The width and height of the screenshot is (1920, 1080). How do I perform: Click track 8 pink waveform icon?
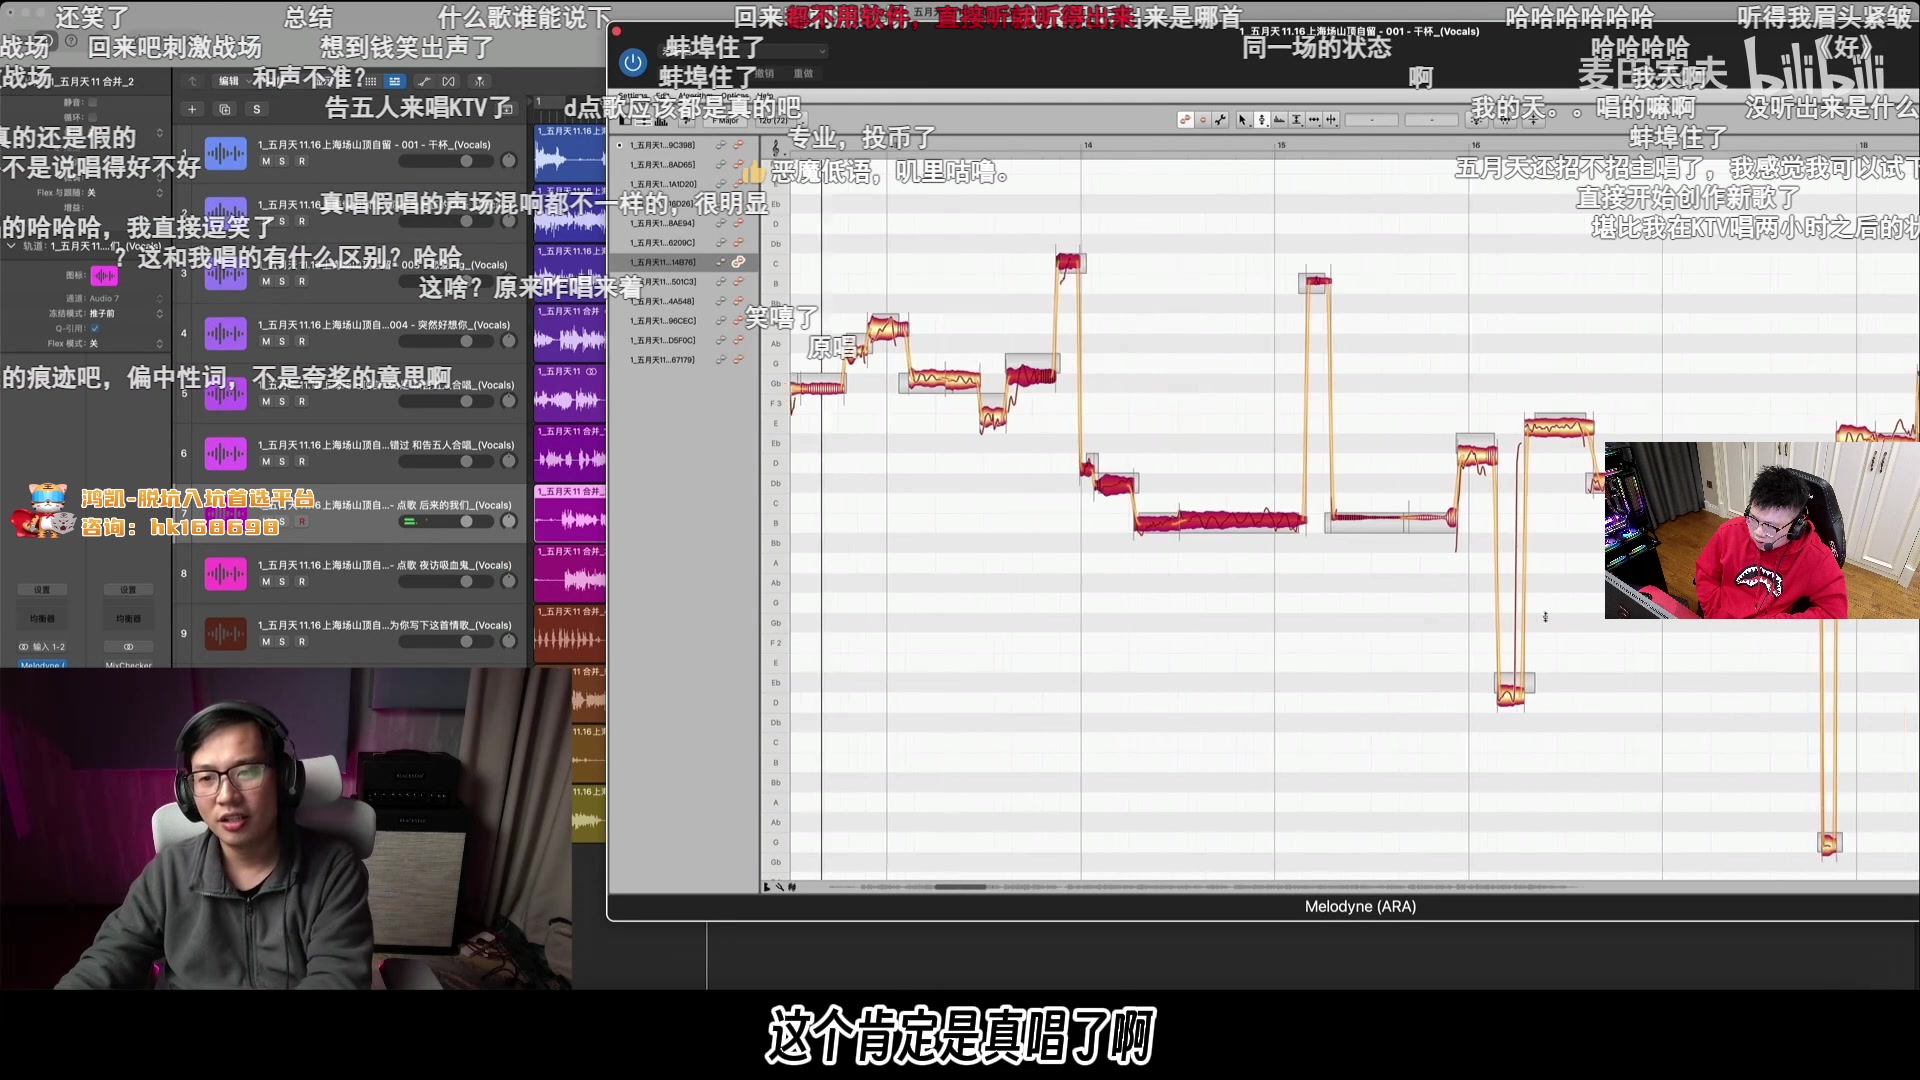click(226, 573)
